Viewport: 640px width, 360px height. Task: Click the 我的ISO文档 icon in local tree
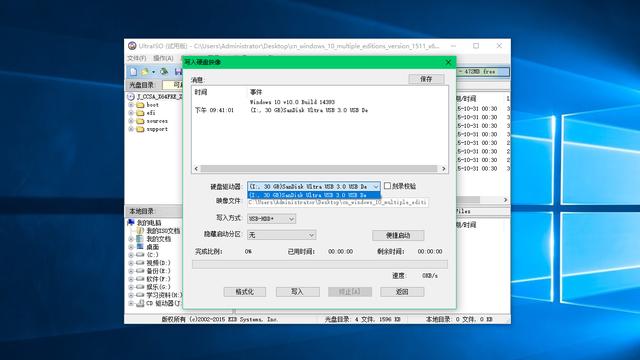pyautogui.click(x=140, y=231)
